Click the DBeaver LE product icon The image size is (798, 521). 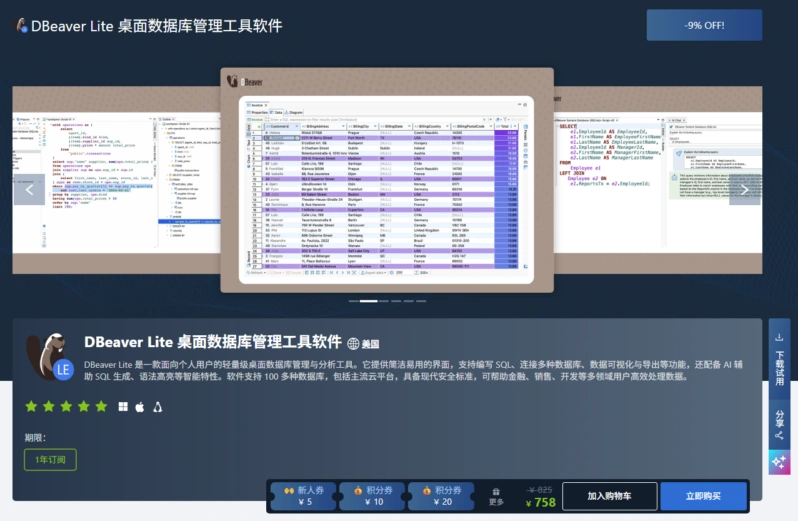[x=50, y=357]
